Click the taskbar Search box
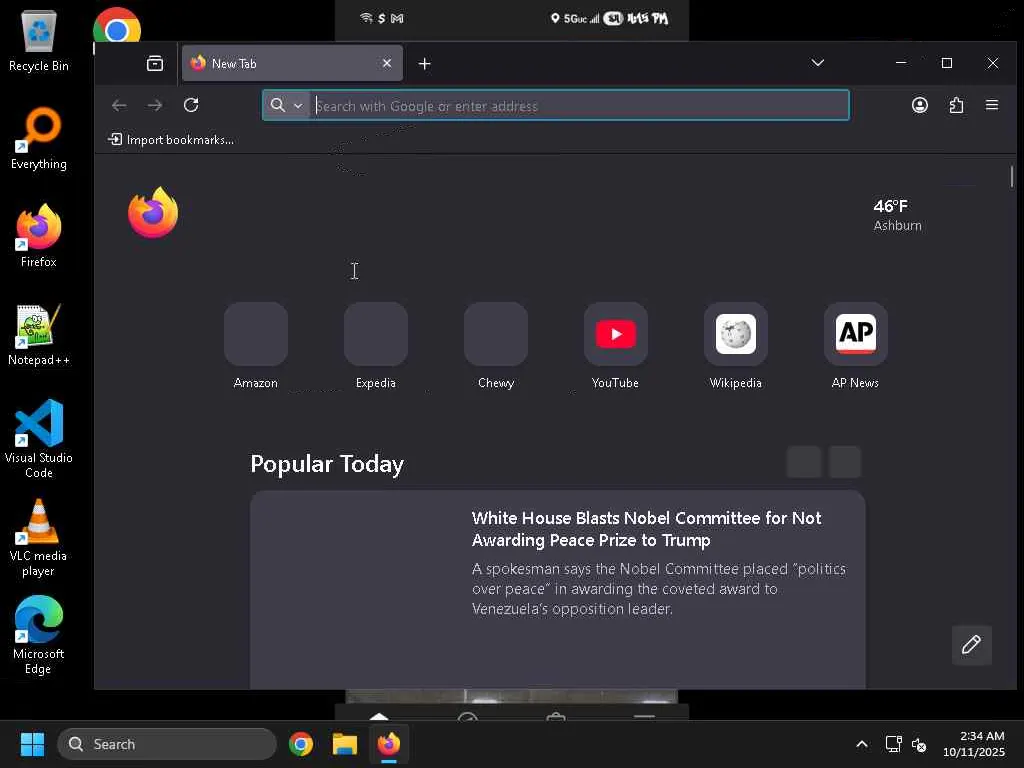The image size is (1024, 768). click(167, 744)
